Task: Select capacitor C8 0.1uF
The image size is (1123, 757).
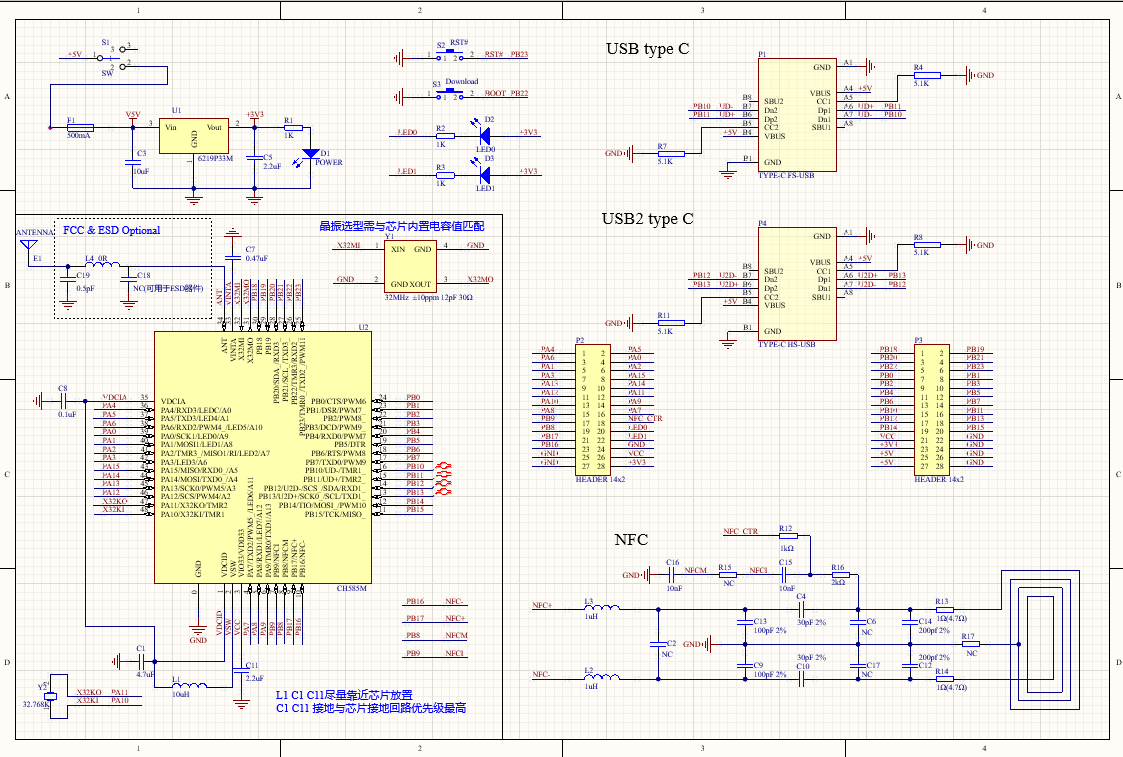Action: coord(63,401)
